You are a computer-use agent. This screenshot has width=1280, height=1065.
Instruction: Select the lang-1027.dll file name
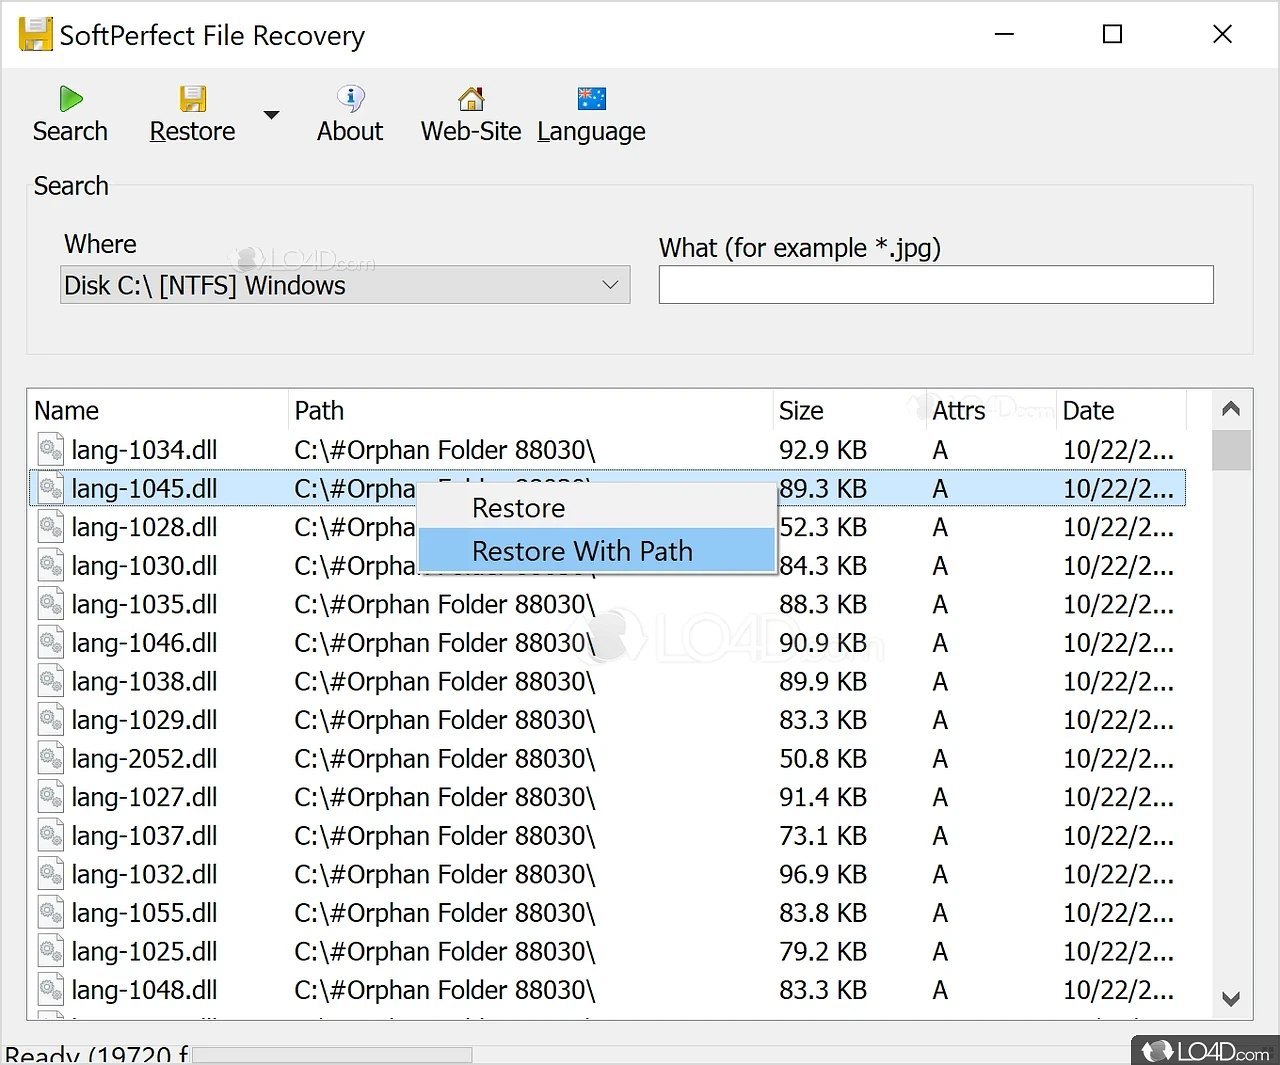point(144,798)
